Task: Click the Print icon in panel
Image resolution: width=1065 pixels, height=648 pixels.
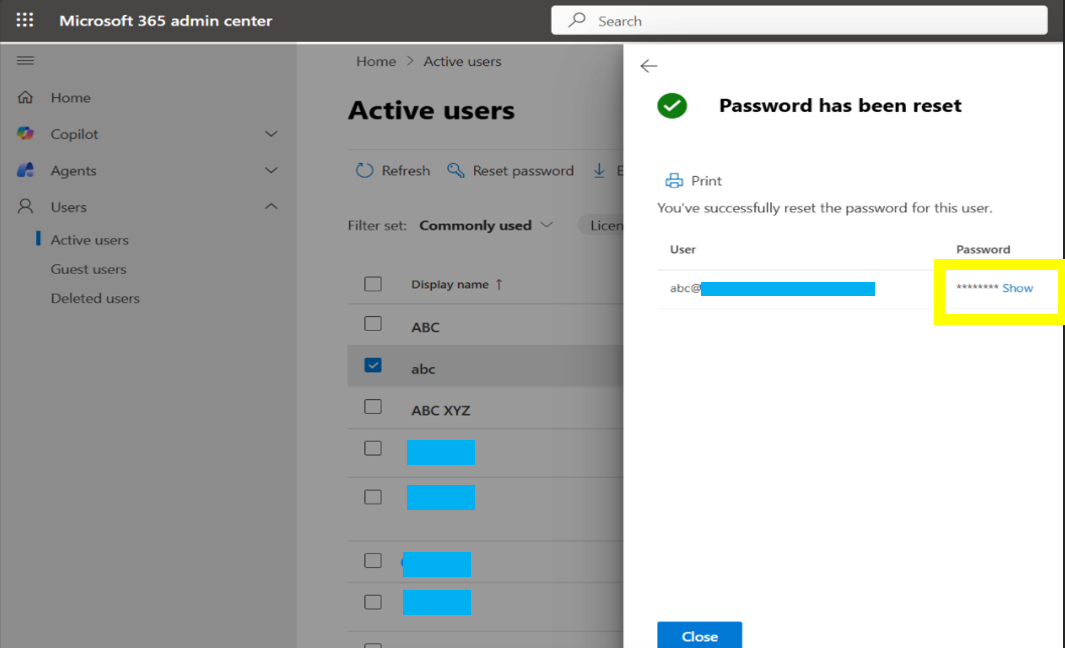Action: click(x=675, y=181)
